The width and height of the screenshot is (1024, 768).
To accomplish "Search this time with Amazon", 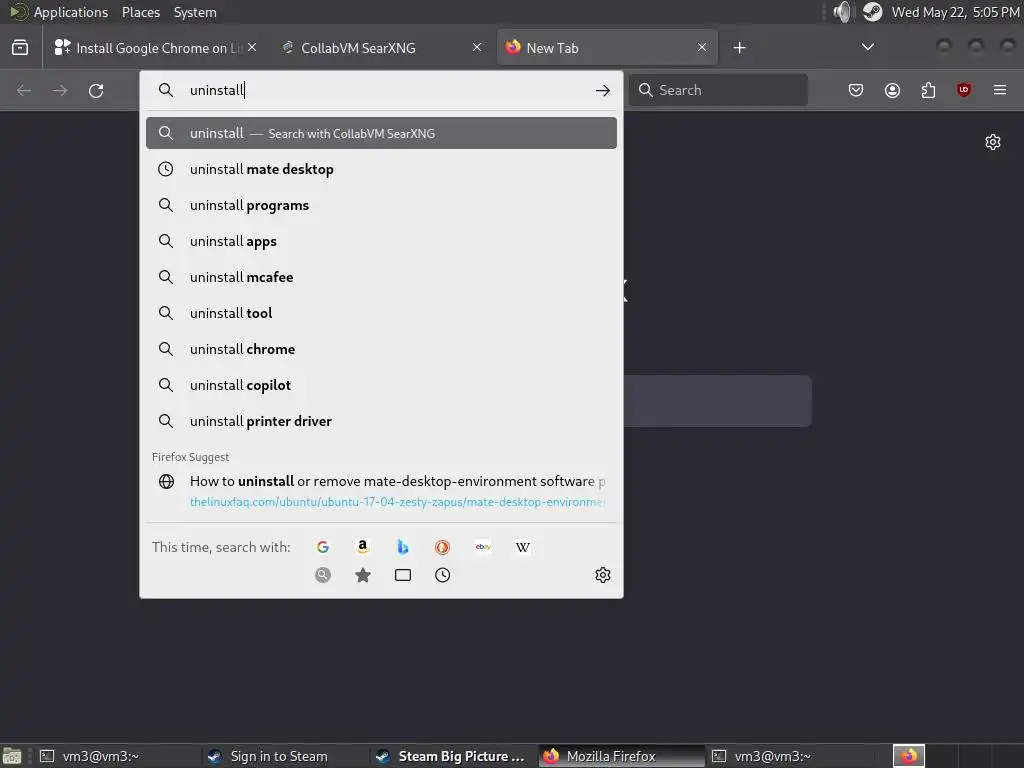I will pos(363,547).
